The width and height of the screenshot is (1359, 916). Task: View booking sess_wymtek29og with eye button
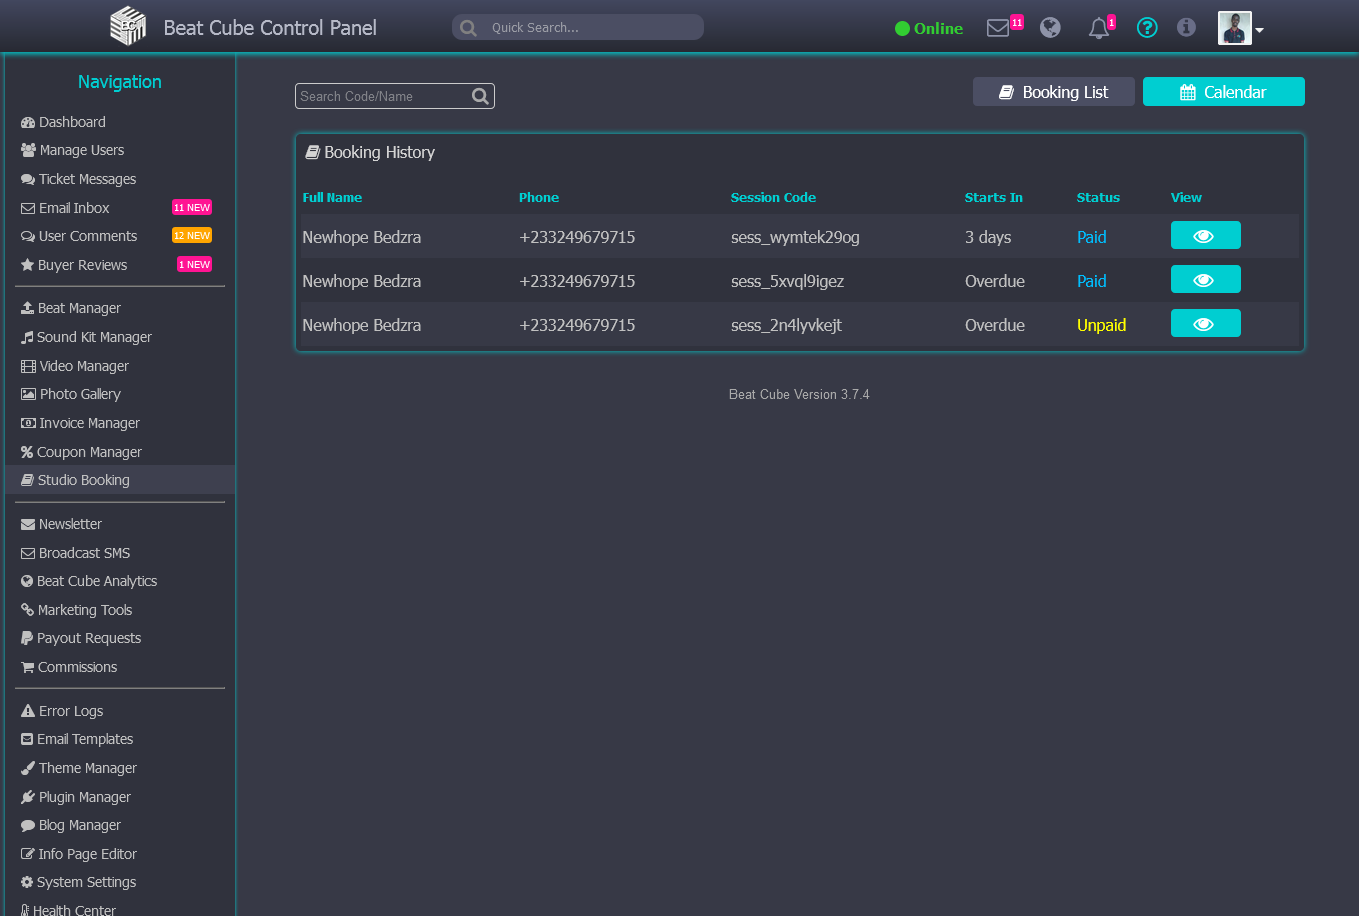tap(1206, 236)
